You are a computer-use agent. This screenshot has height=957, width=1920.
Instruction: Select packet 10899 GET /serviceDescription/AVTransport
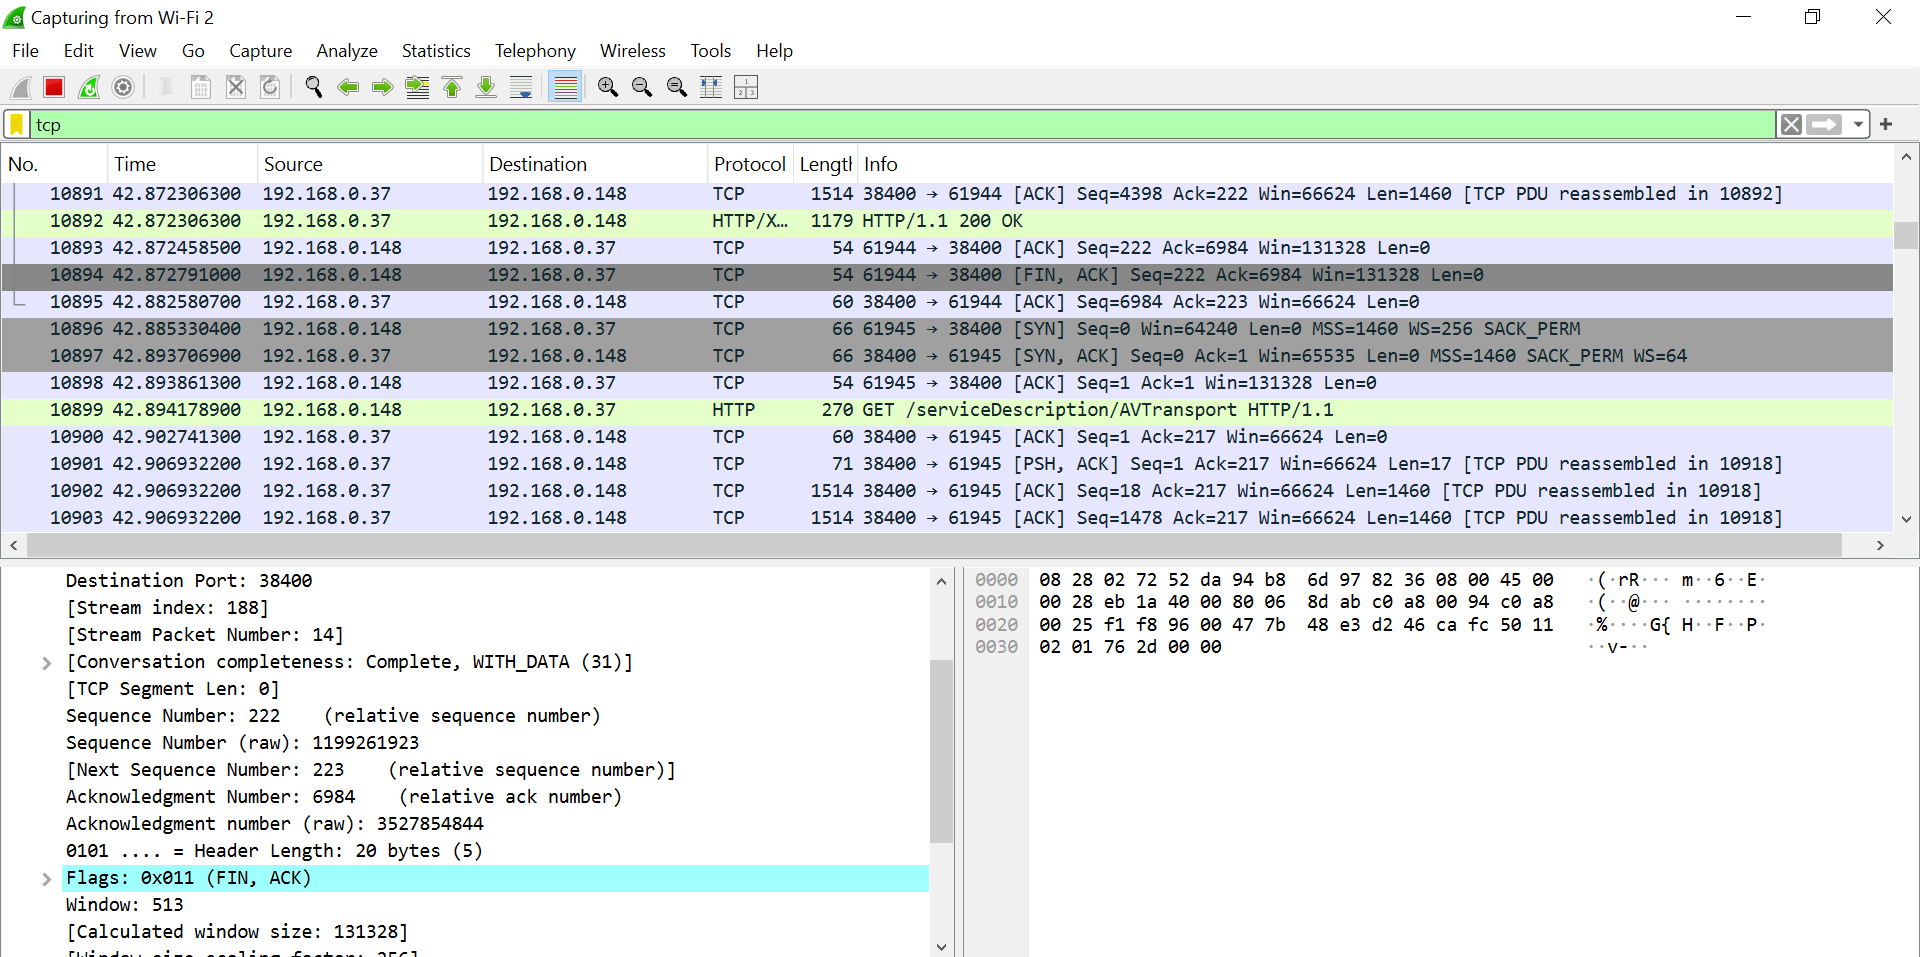tap(946, 410)
